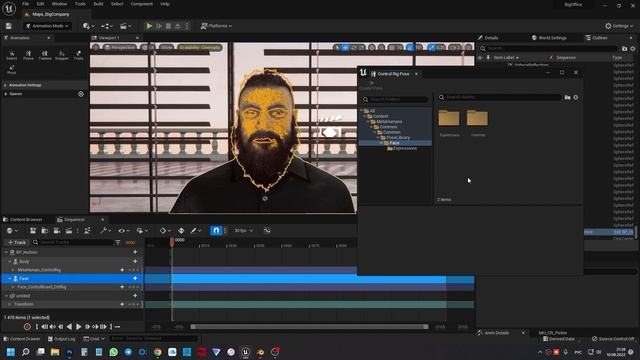Image resolution: width=640 pixels, height=360 pixels.
Task: Select the Pivot tool in Animation panel
Action: tap(11, 69)
